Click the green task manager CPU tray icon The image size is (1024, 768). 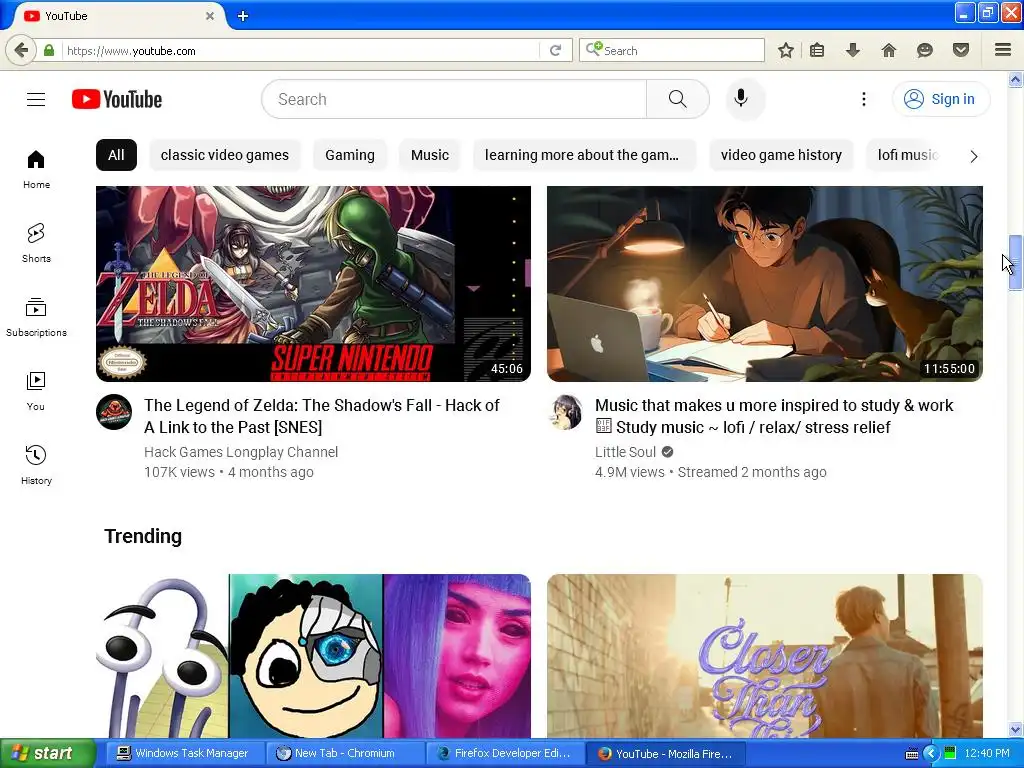pyautogui.click(x=950, y=754)
